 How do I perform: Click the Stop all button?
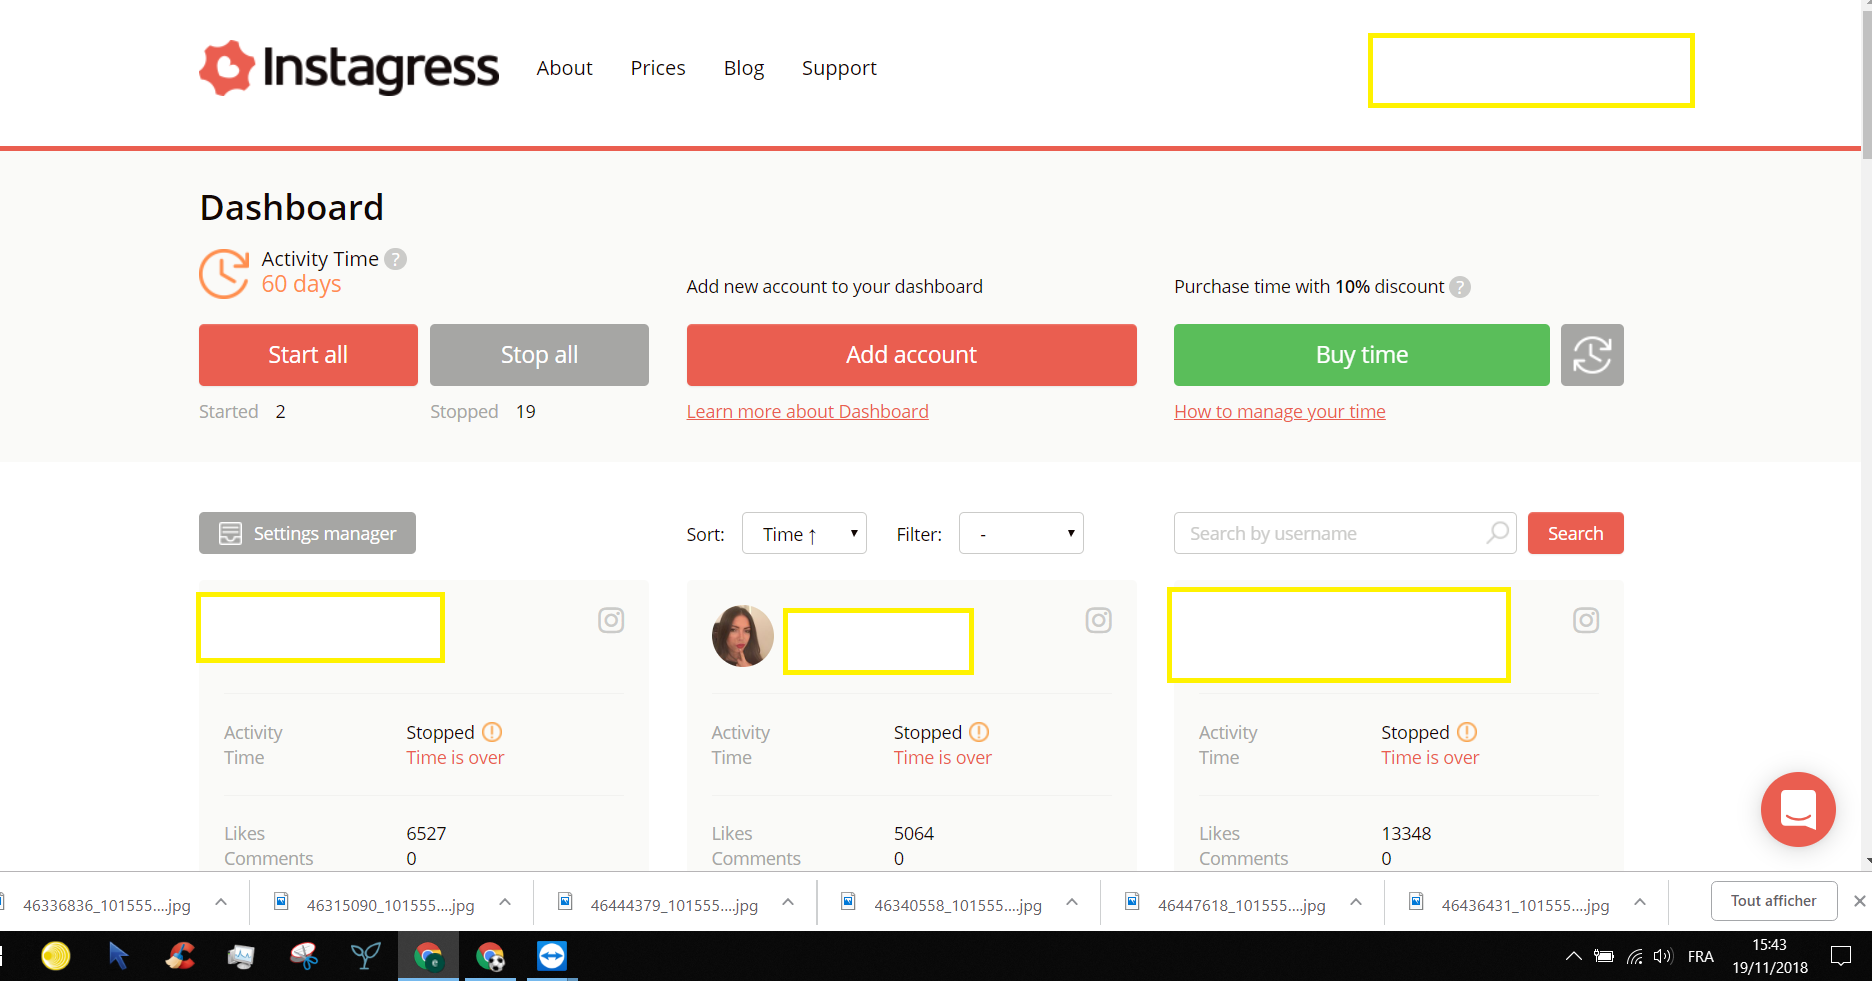(539, 355)
